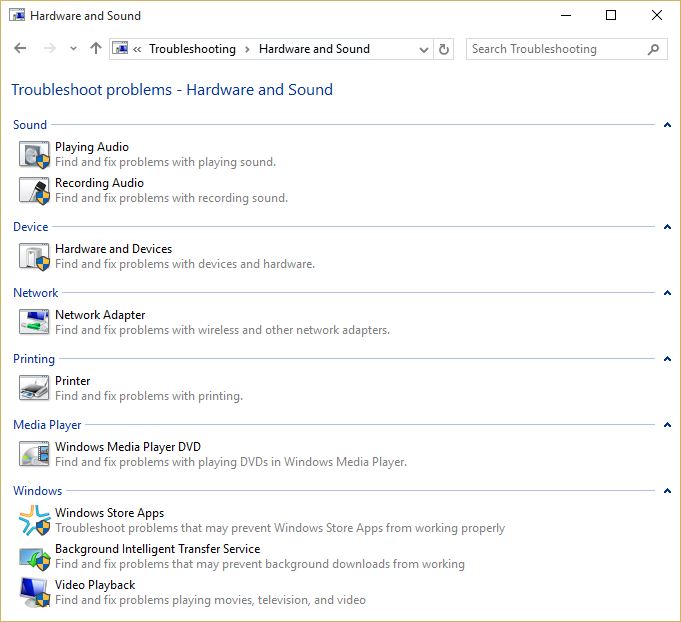This screenshot has width=681, height=622.
Task: Click 'Find and fix problems with devices and hardware.'
Action: pos(185,264)
